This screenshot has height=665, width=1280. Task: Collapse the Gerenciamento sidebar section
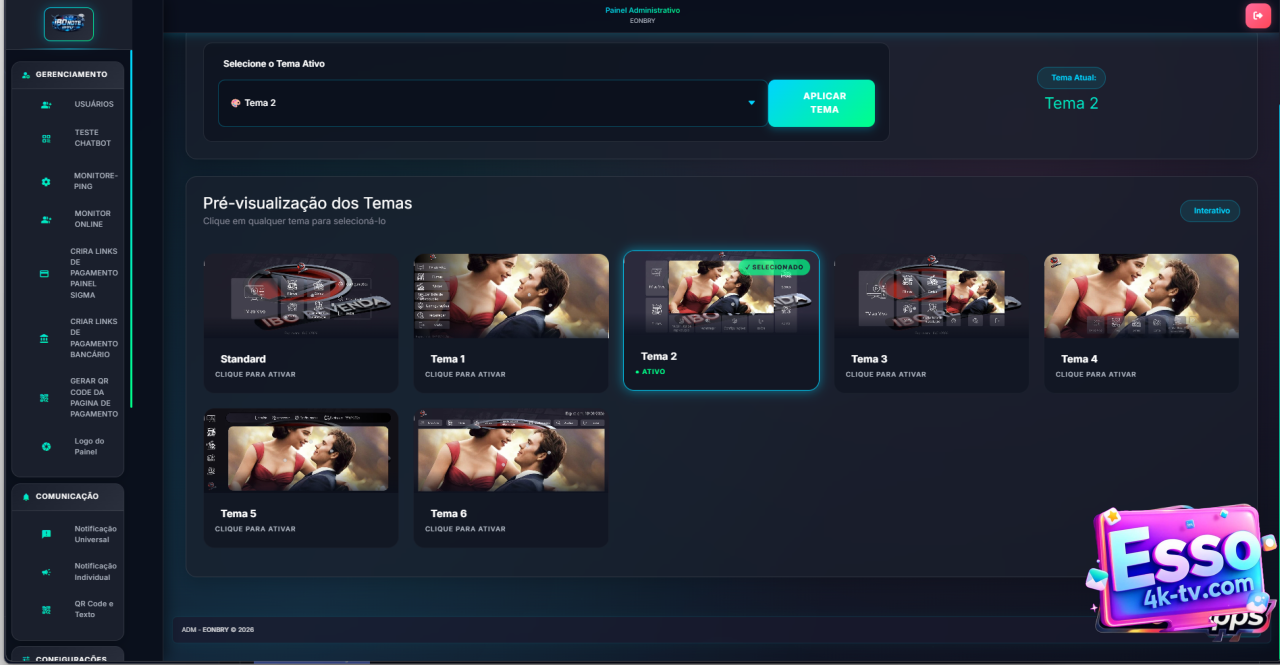pyautogui.click(x=68, y=75)
